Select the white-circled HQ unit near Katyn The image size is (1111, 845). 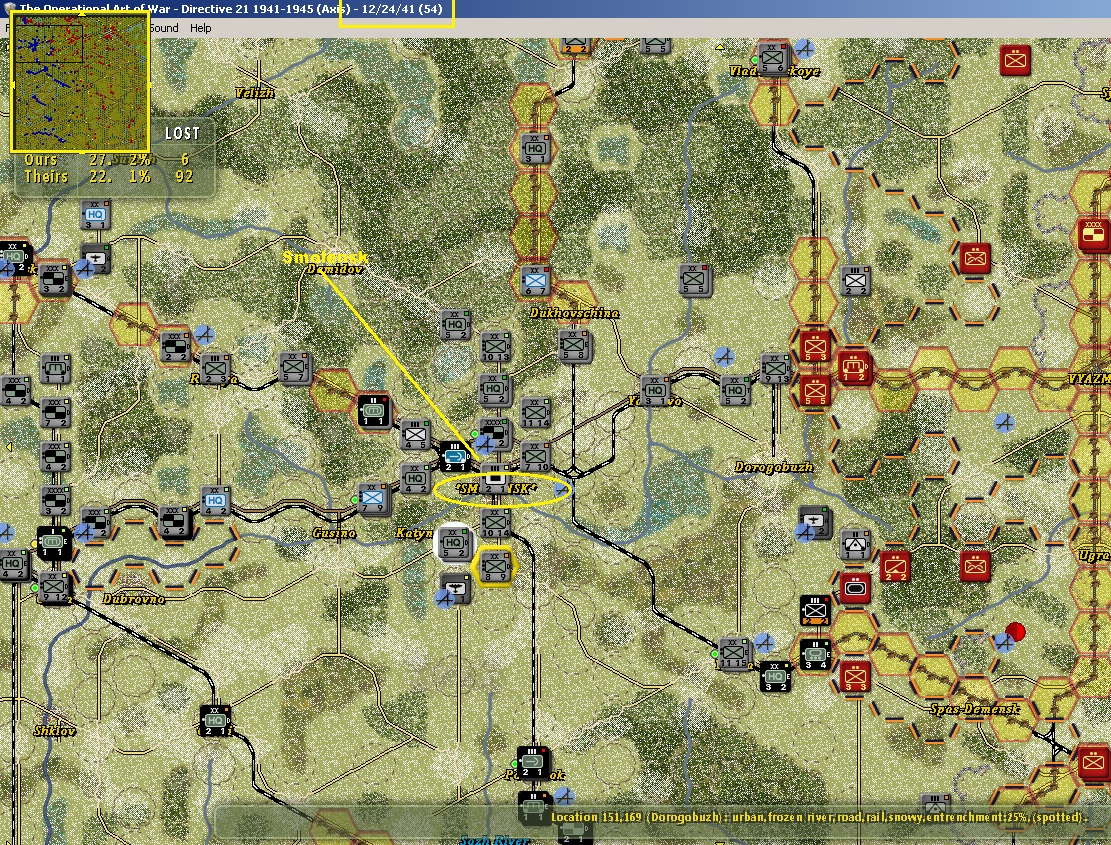pos(453,544)
